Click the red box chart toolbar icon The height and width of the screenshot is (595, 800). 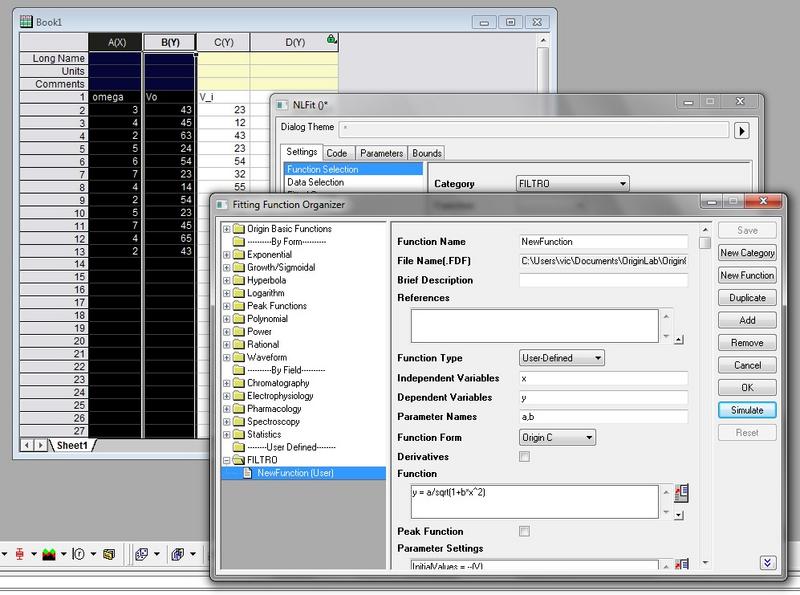(x=18, y=553)
